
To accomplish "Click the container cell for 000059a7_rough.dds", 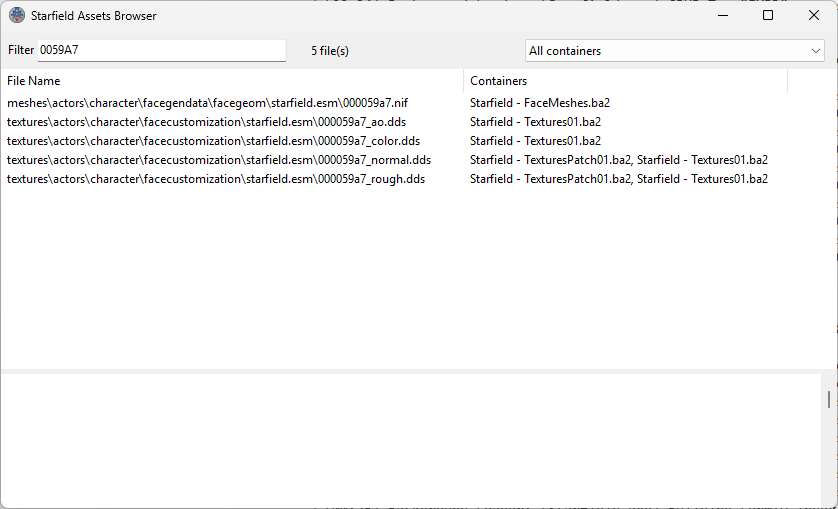I will point(618,179).
